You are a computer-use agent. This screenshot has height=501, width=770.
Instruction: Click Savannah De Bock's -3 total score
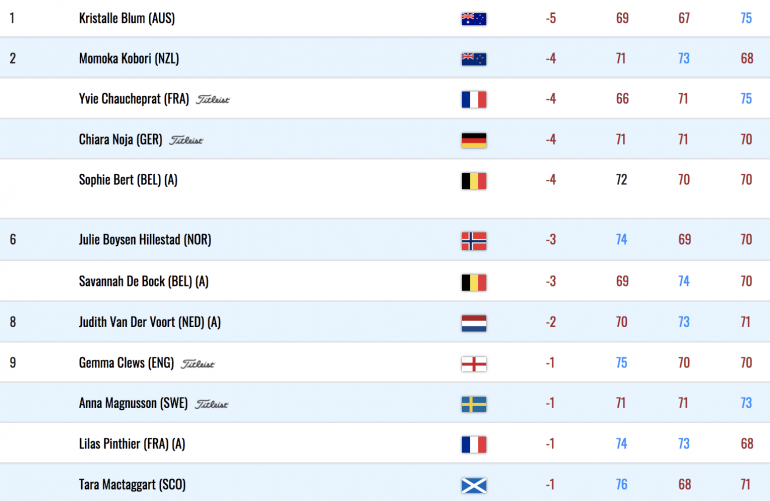[x=550, y=281]
